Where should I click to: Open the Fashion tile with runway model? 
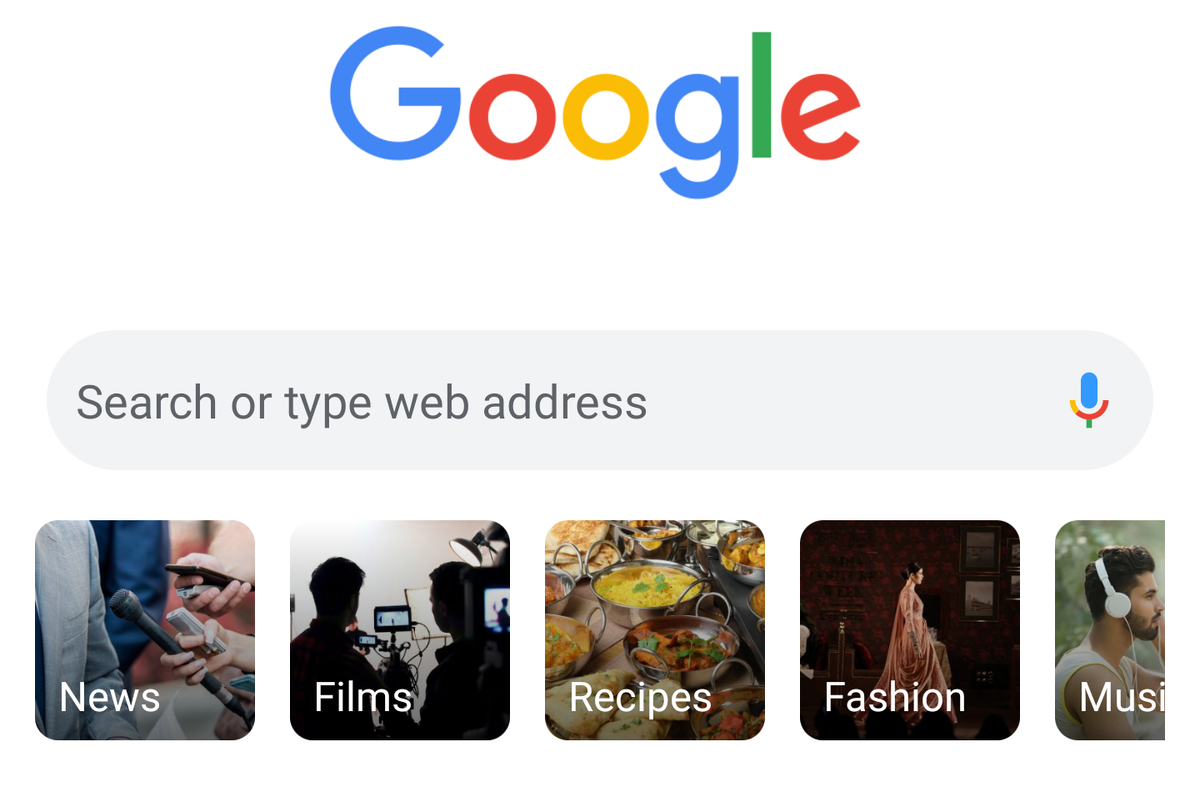910,630
